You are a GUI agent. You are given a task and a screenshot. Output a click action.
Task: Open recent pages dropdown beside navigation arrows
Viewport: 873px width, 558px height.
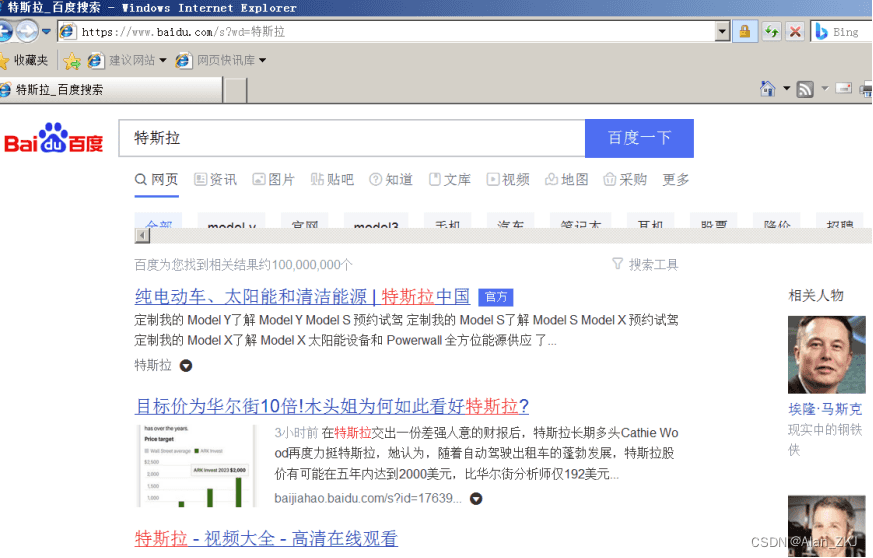click(x=46, y=31)
